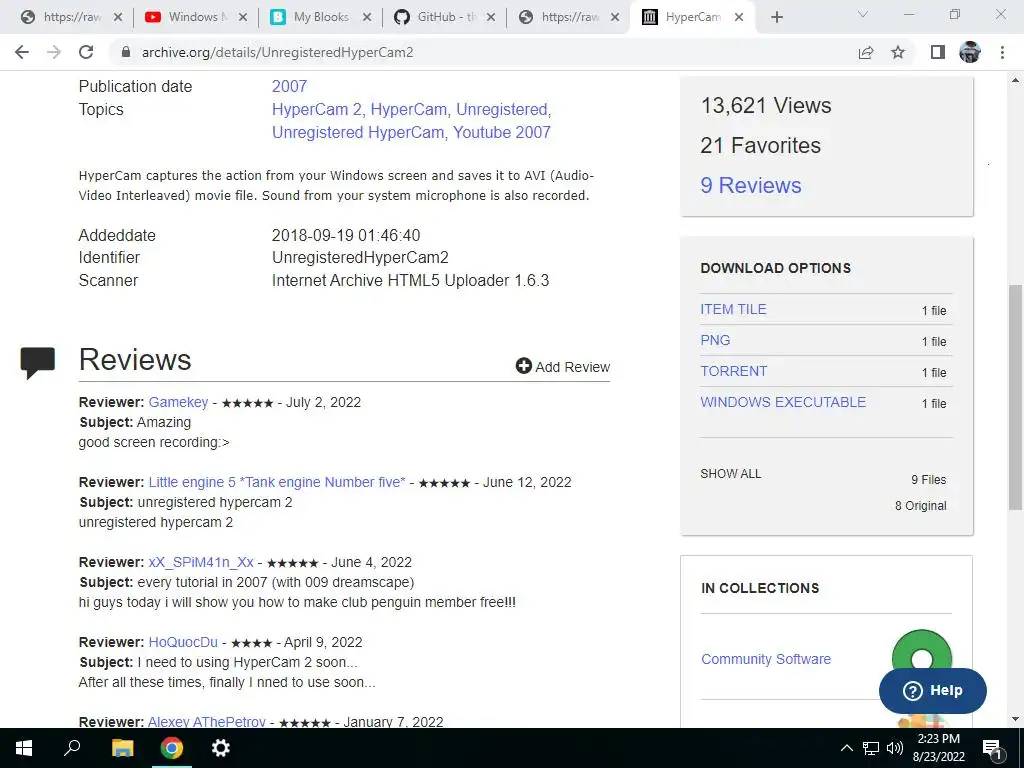Open the Windows Start menu
The image size is (1024, 768).
(x=24, y=748)
